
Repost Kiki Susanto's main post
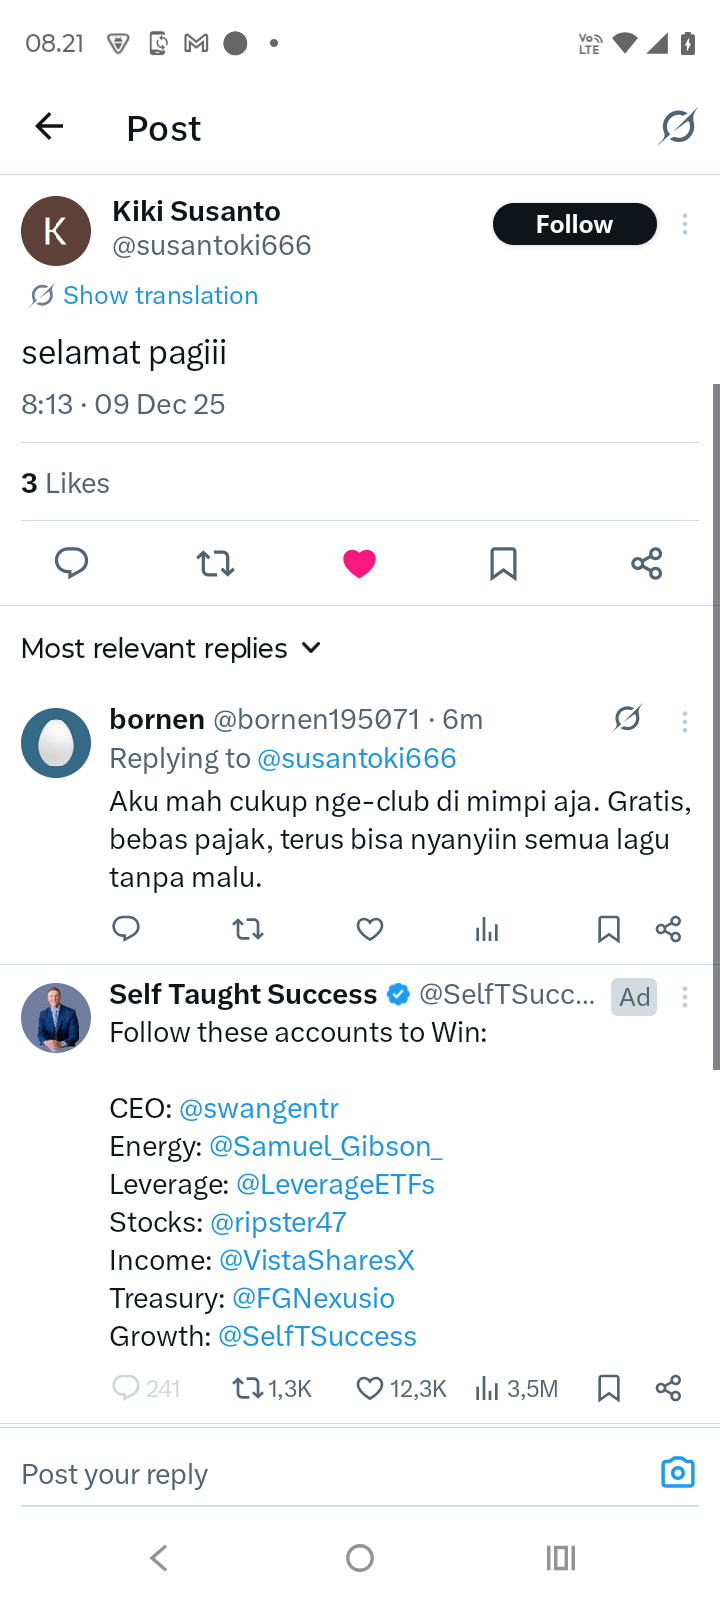click(215, 563)
